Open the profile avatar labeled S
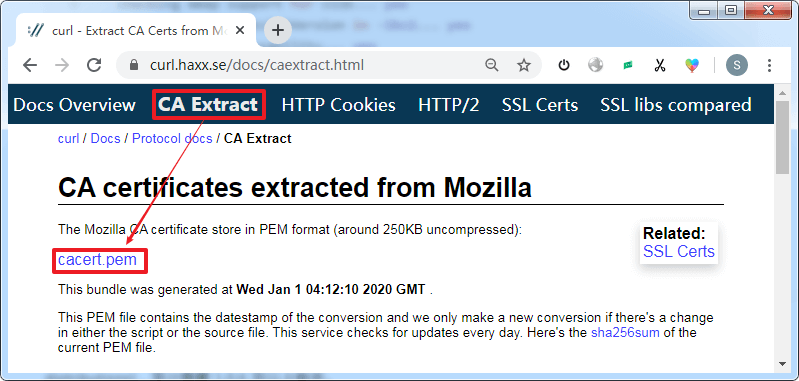799x381 pixels. pos(737,65)
